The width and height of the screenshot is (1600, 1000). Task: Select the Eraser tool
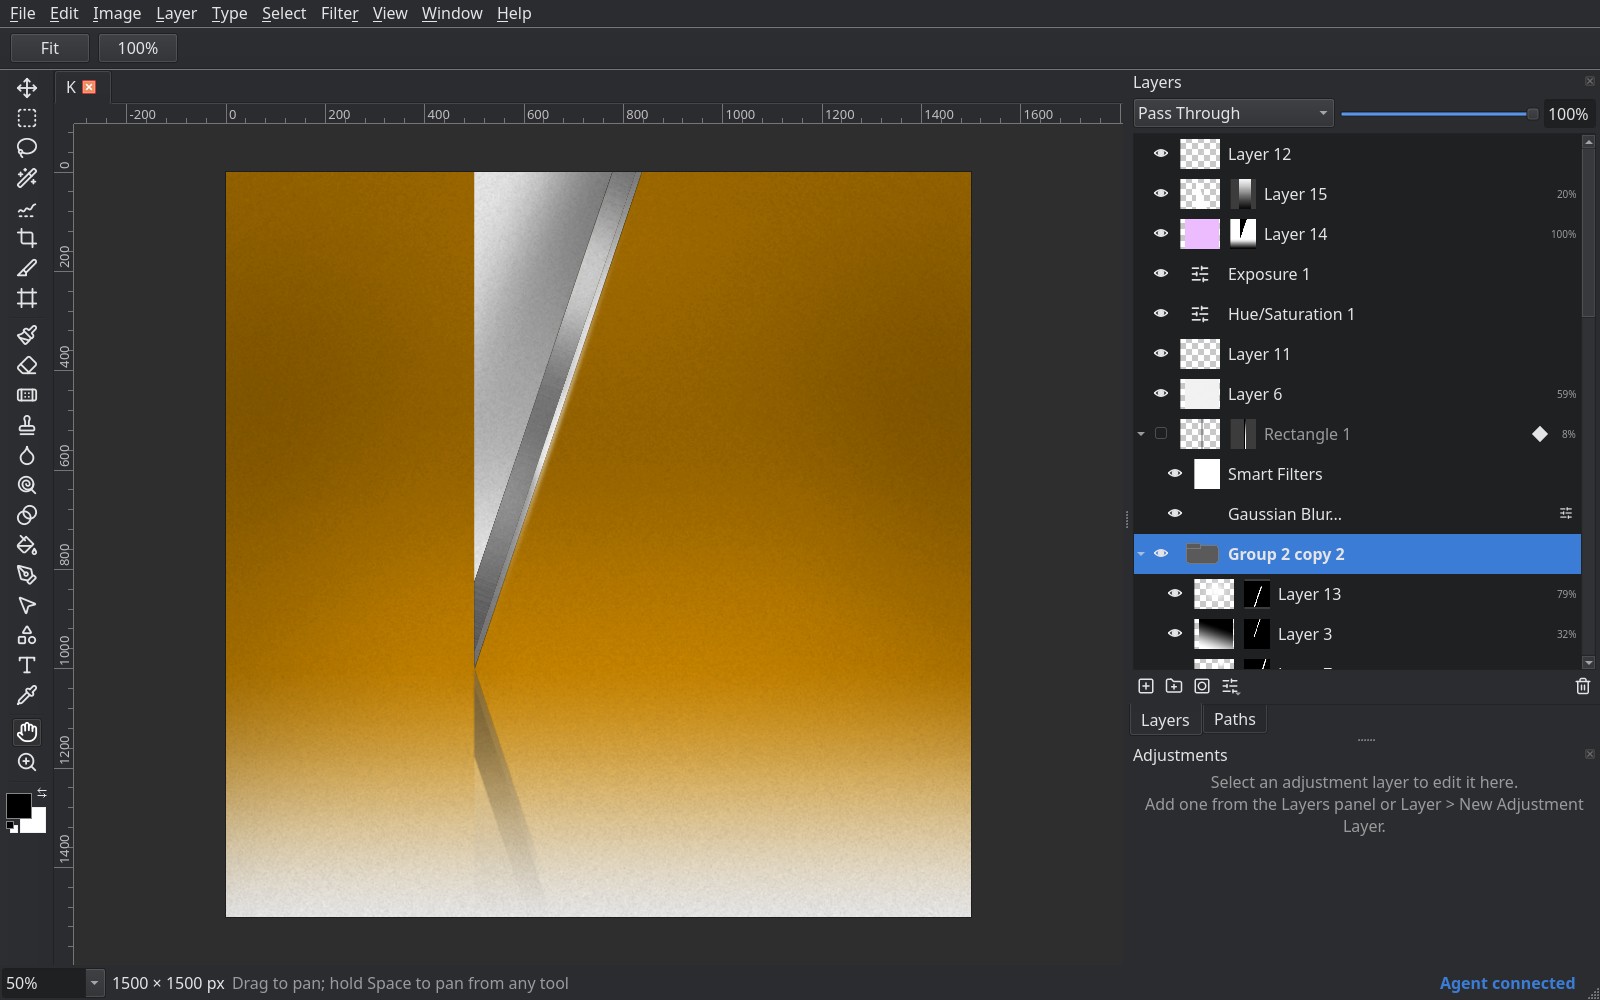point(27,365)
